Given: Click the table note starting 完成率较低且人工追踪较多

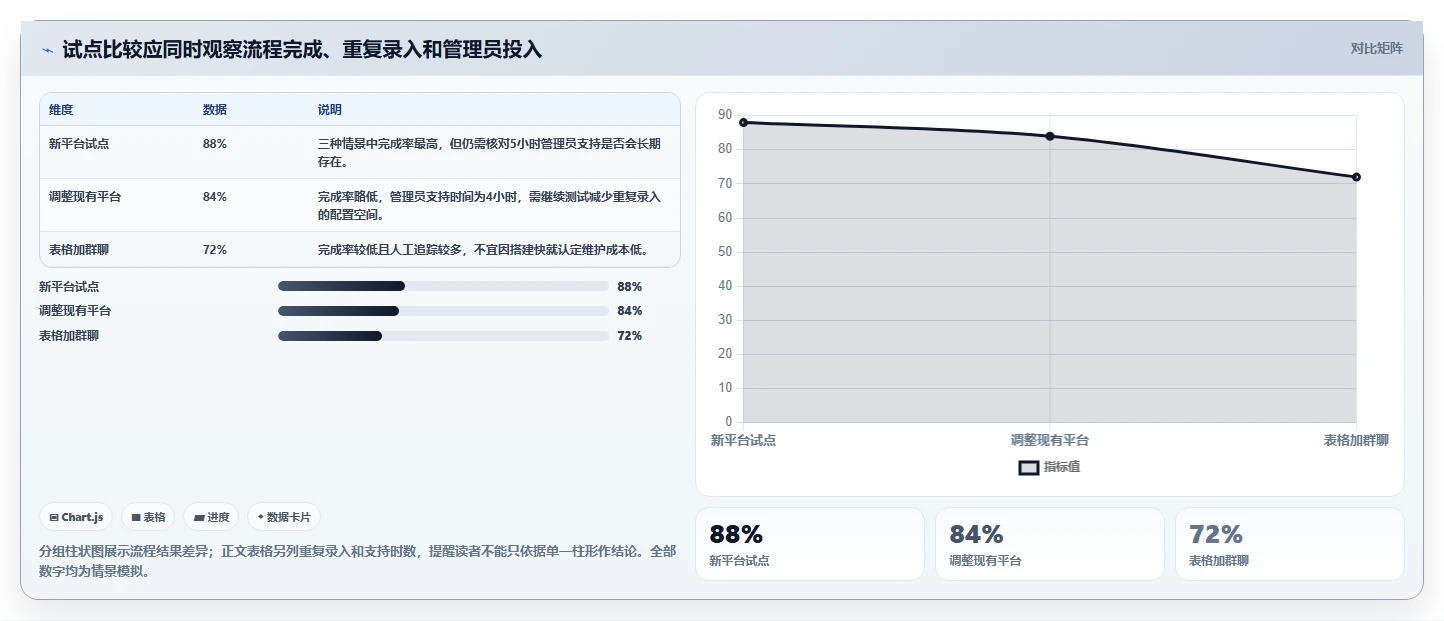Looking at the screenshot, I should click(483, 250).
